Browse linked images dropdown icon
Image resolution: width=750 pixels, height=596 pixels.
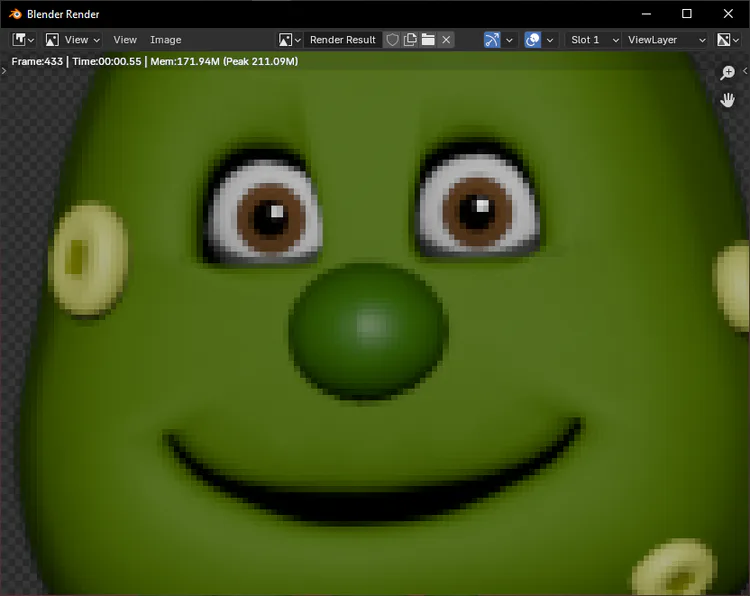click(x=289, y=40)
